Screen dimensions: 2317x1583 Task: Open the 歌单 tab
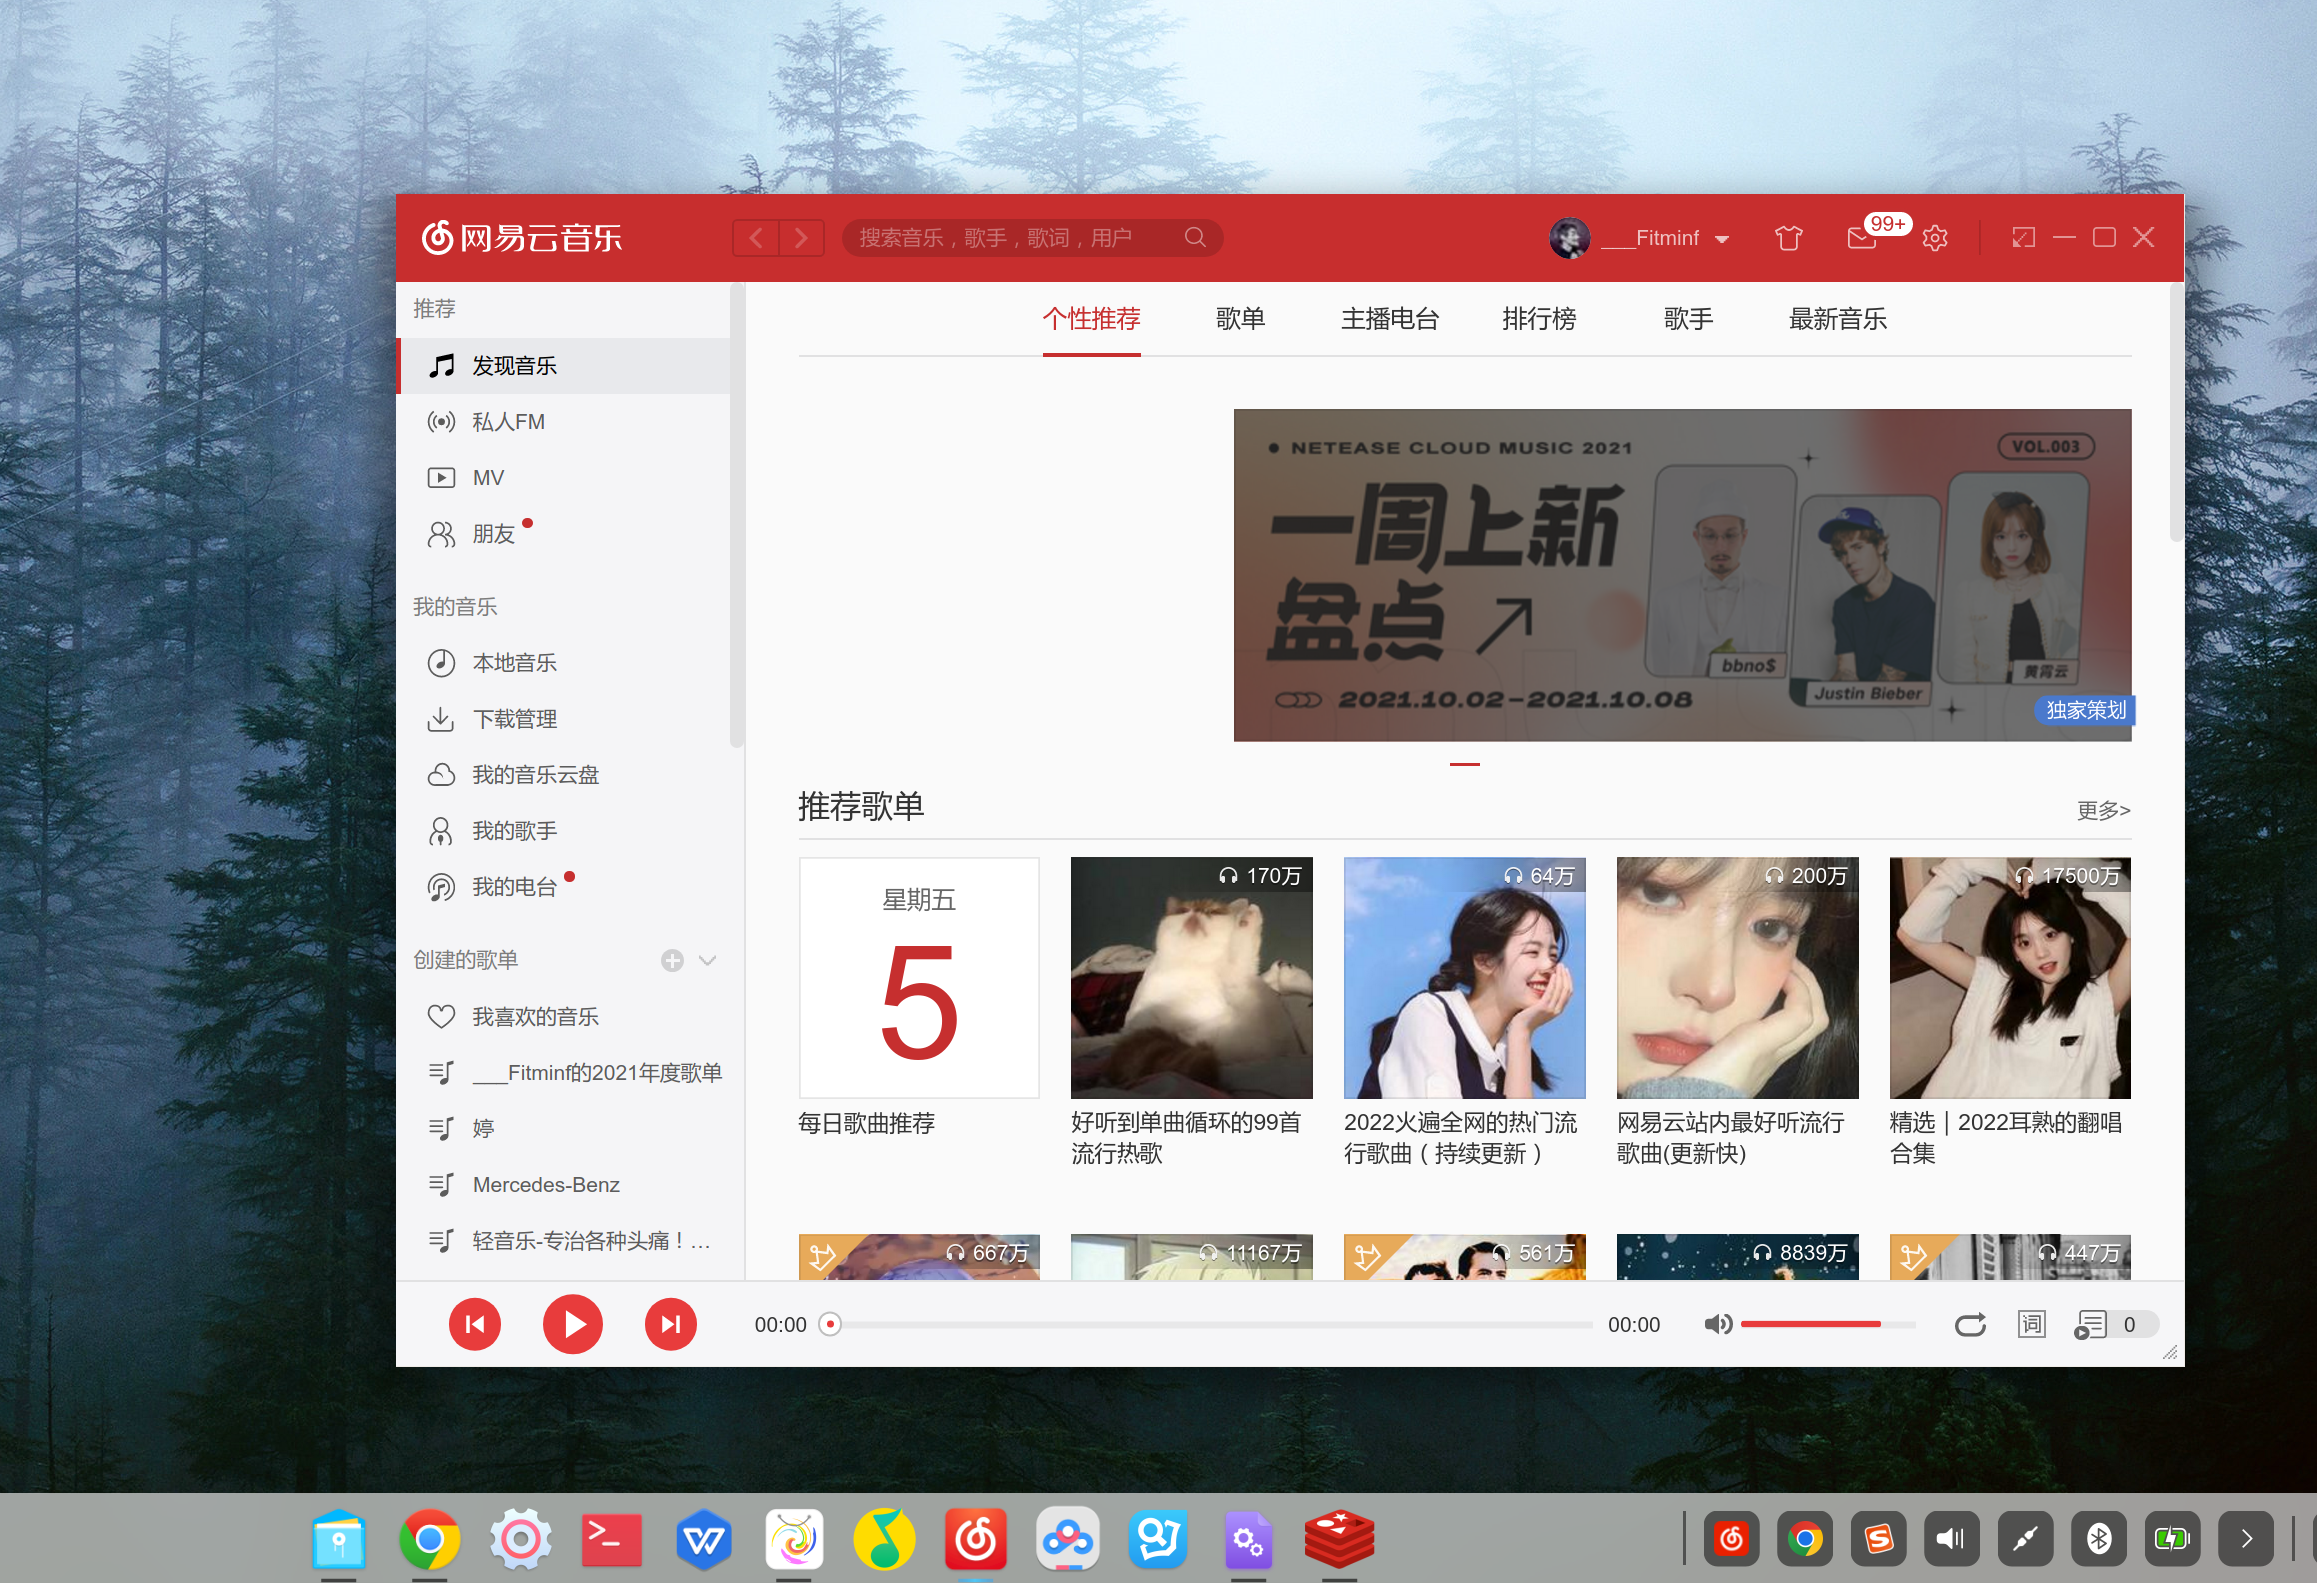pyautogui.click(x=1240, y=319)
